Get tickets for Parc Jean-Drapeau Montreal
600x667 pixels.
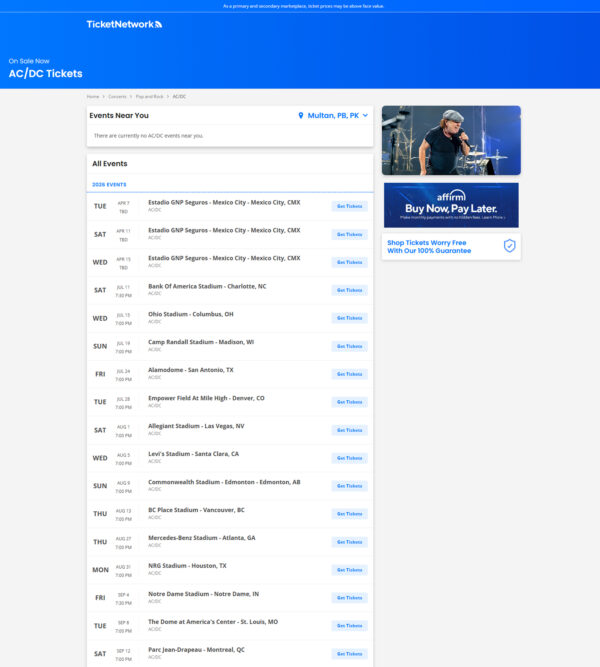coord(349,654)
